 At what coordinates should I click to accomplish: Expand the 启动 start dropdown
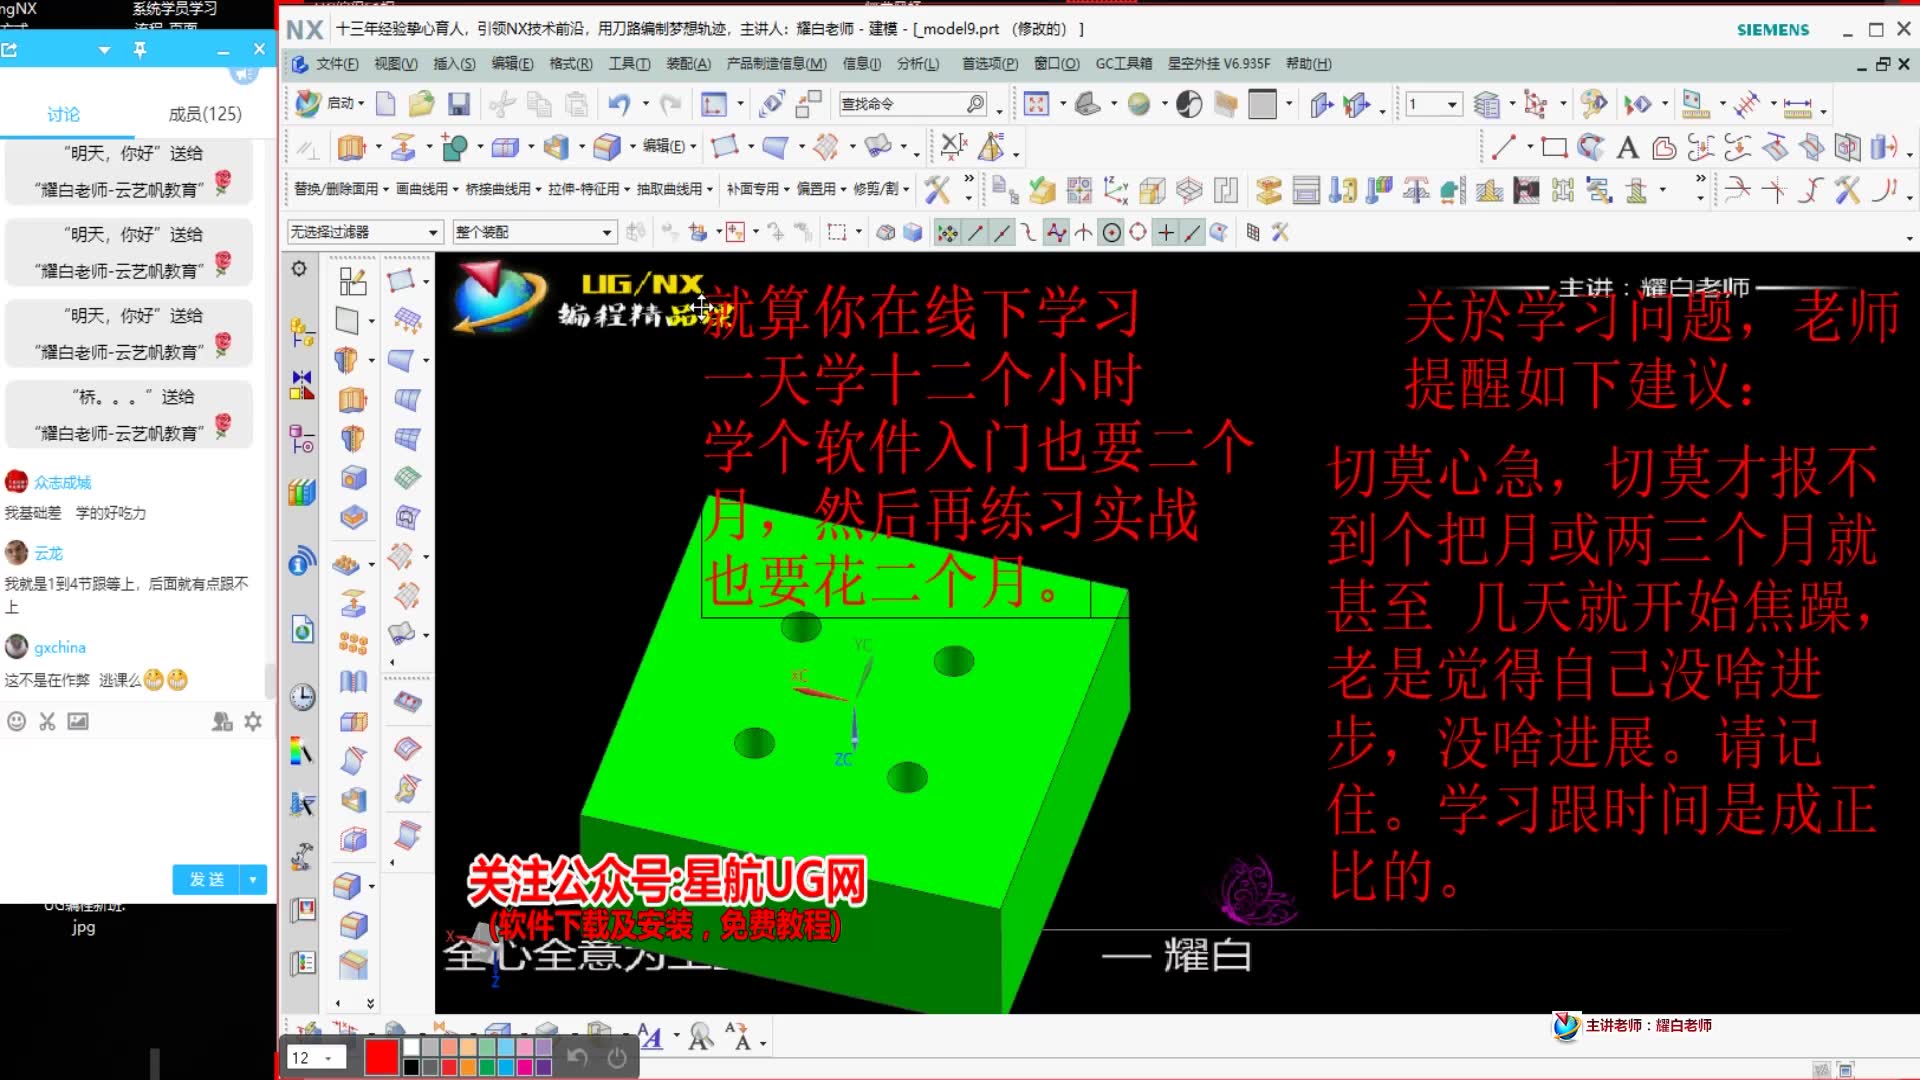click(345, 104)
